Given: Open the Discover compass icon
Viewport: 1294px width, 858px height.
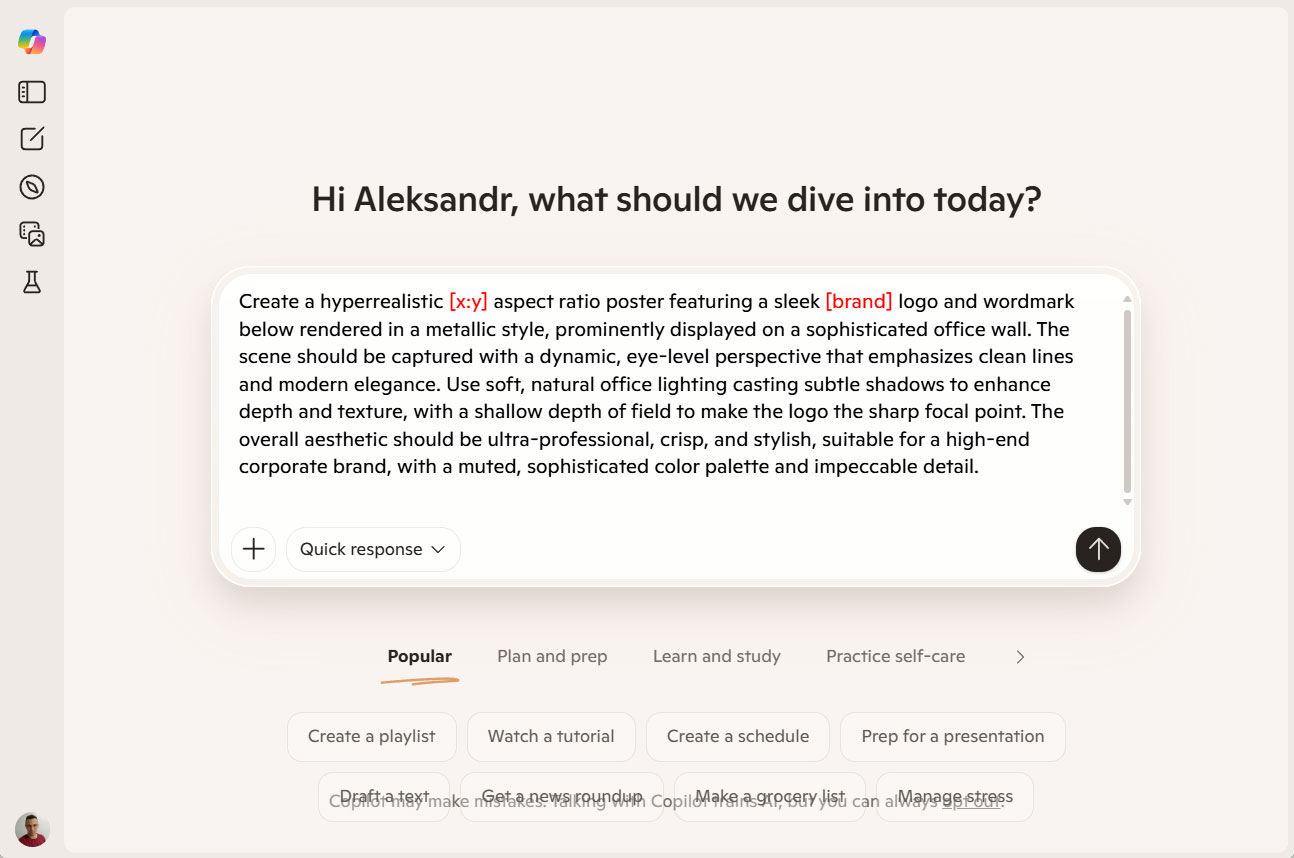Looking at the screenshot, I should pos(32,187).
